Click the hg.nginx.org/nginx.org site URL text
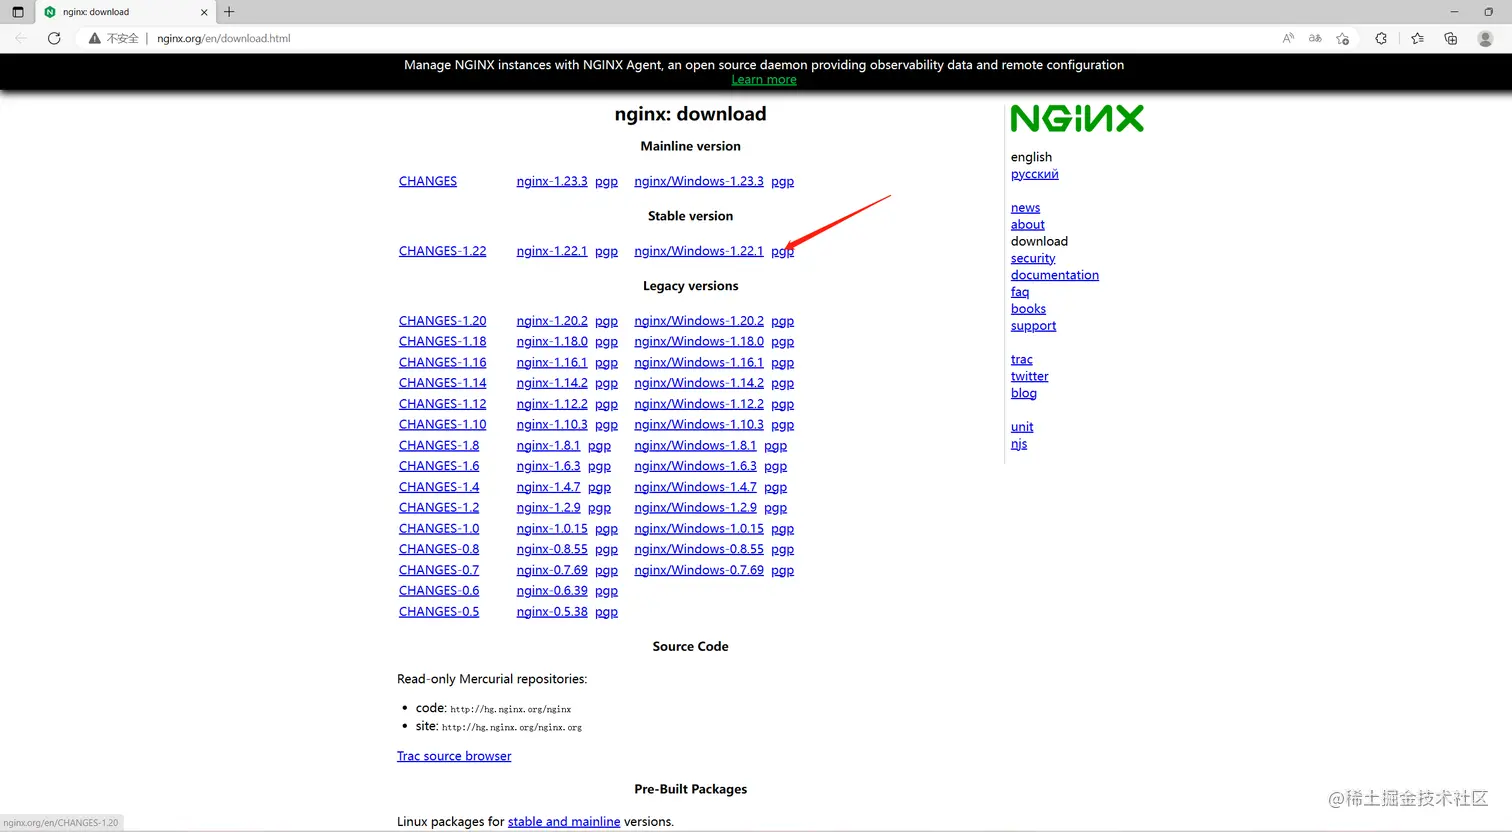 [511, 727]
